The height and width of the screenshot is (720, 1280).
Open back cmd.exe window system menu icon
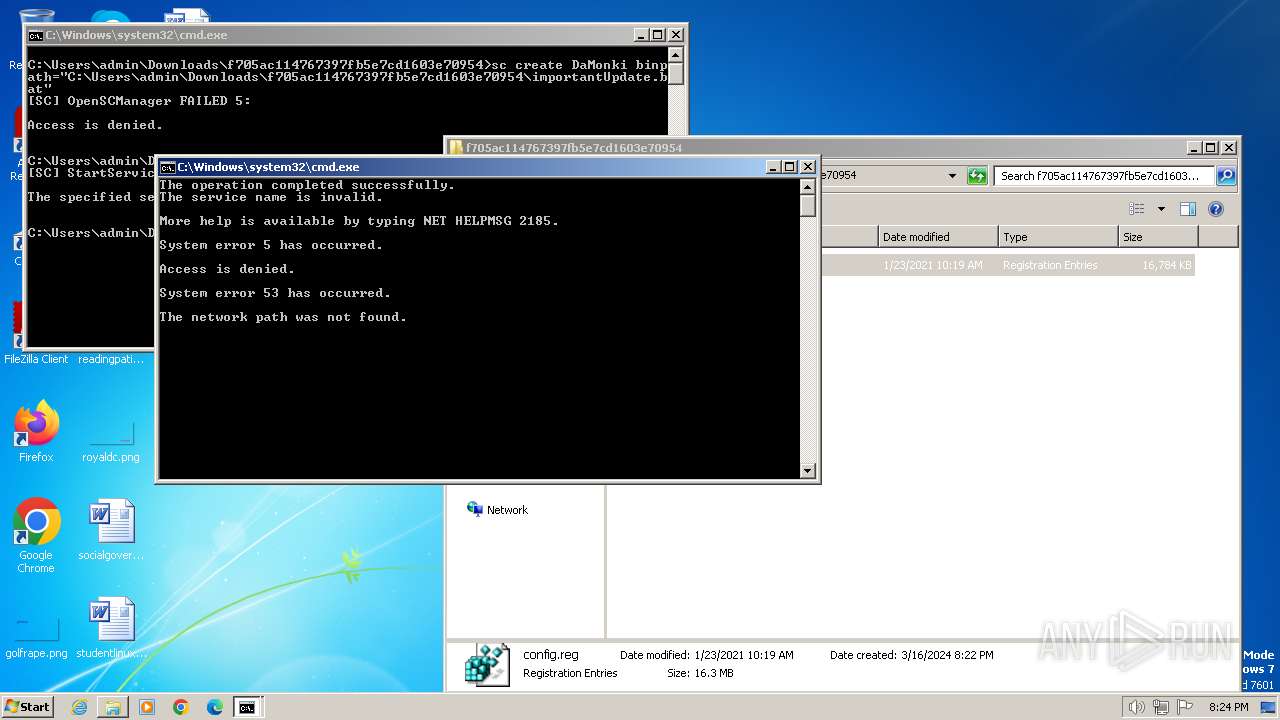coord(35,35)
